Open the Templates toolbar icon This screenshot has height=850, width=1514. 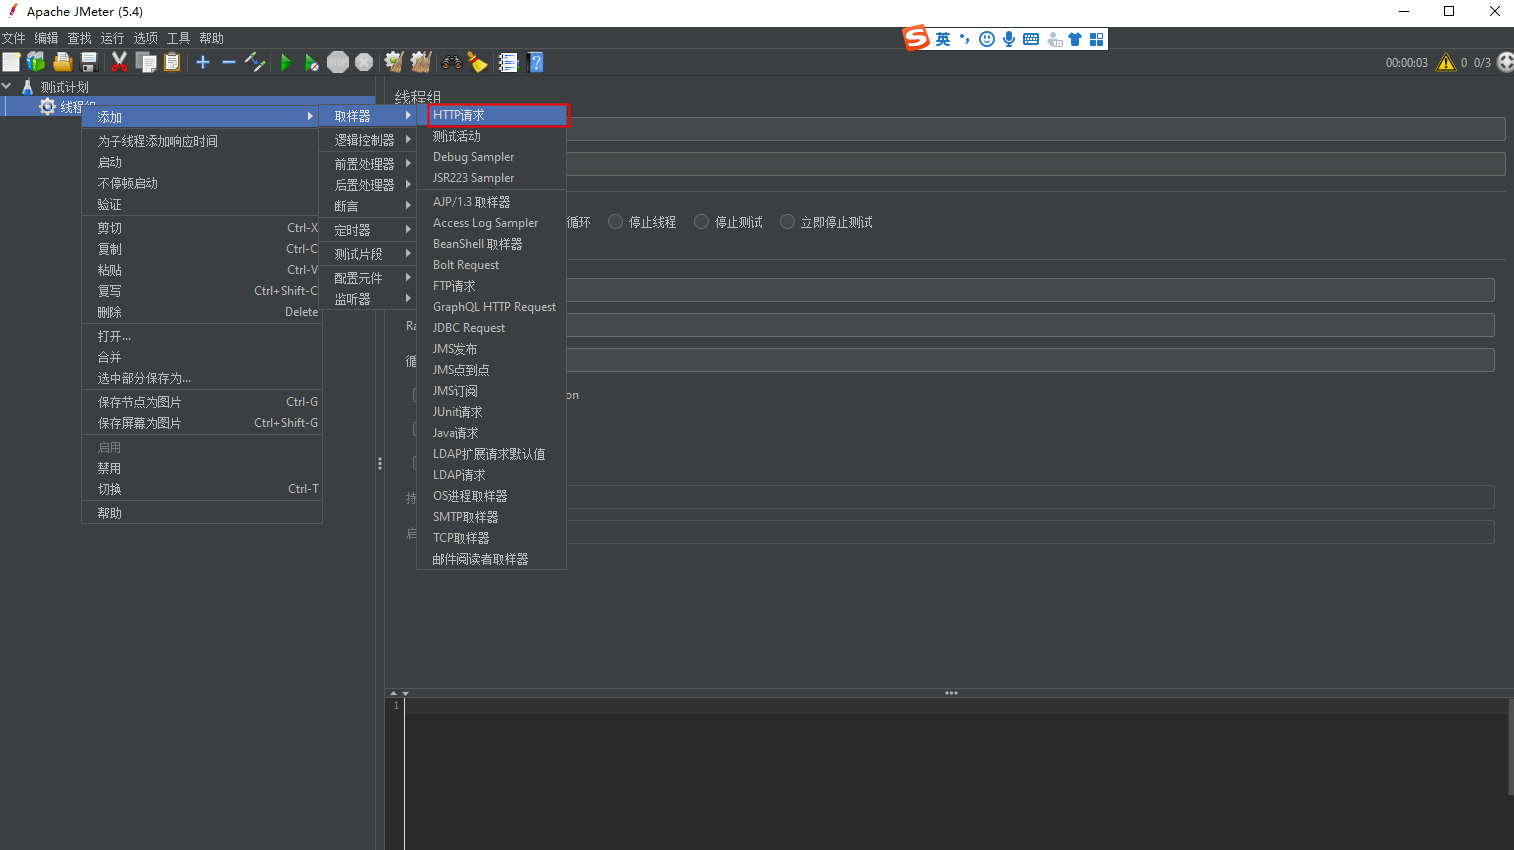coord(36,62)
